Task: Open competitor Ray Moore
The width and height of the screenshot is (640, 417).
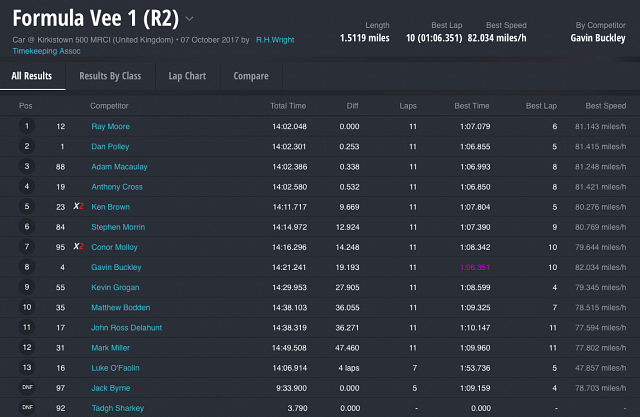Action: [x=111, y=126]
